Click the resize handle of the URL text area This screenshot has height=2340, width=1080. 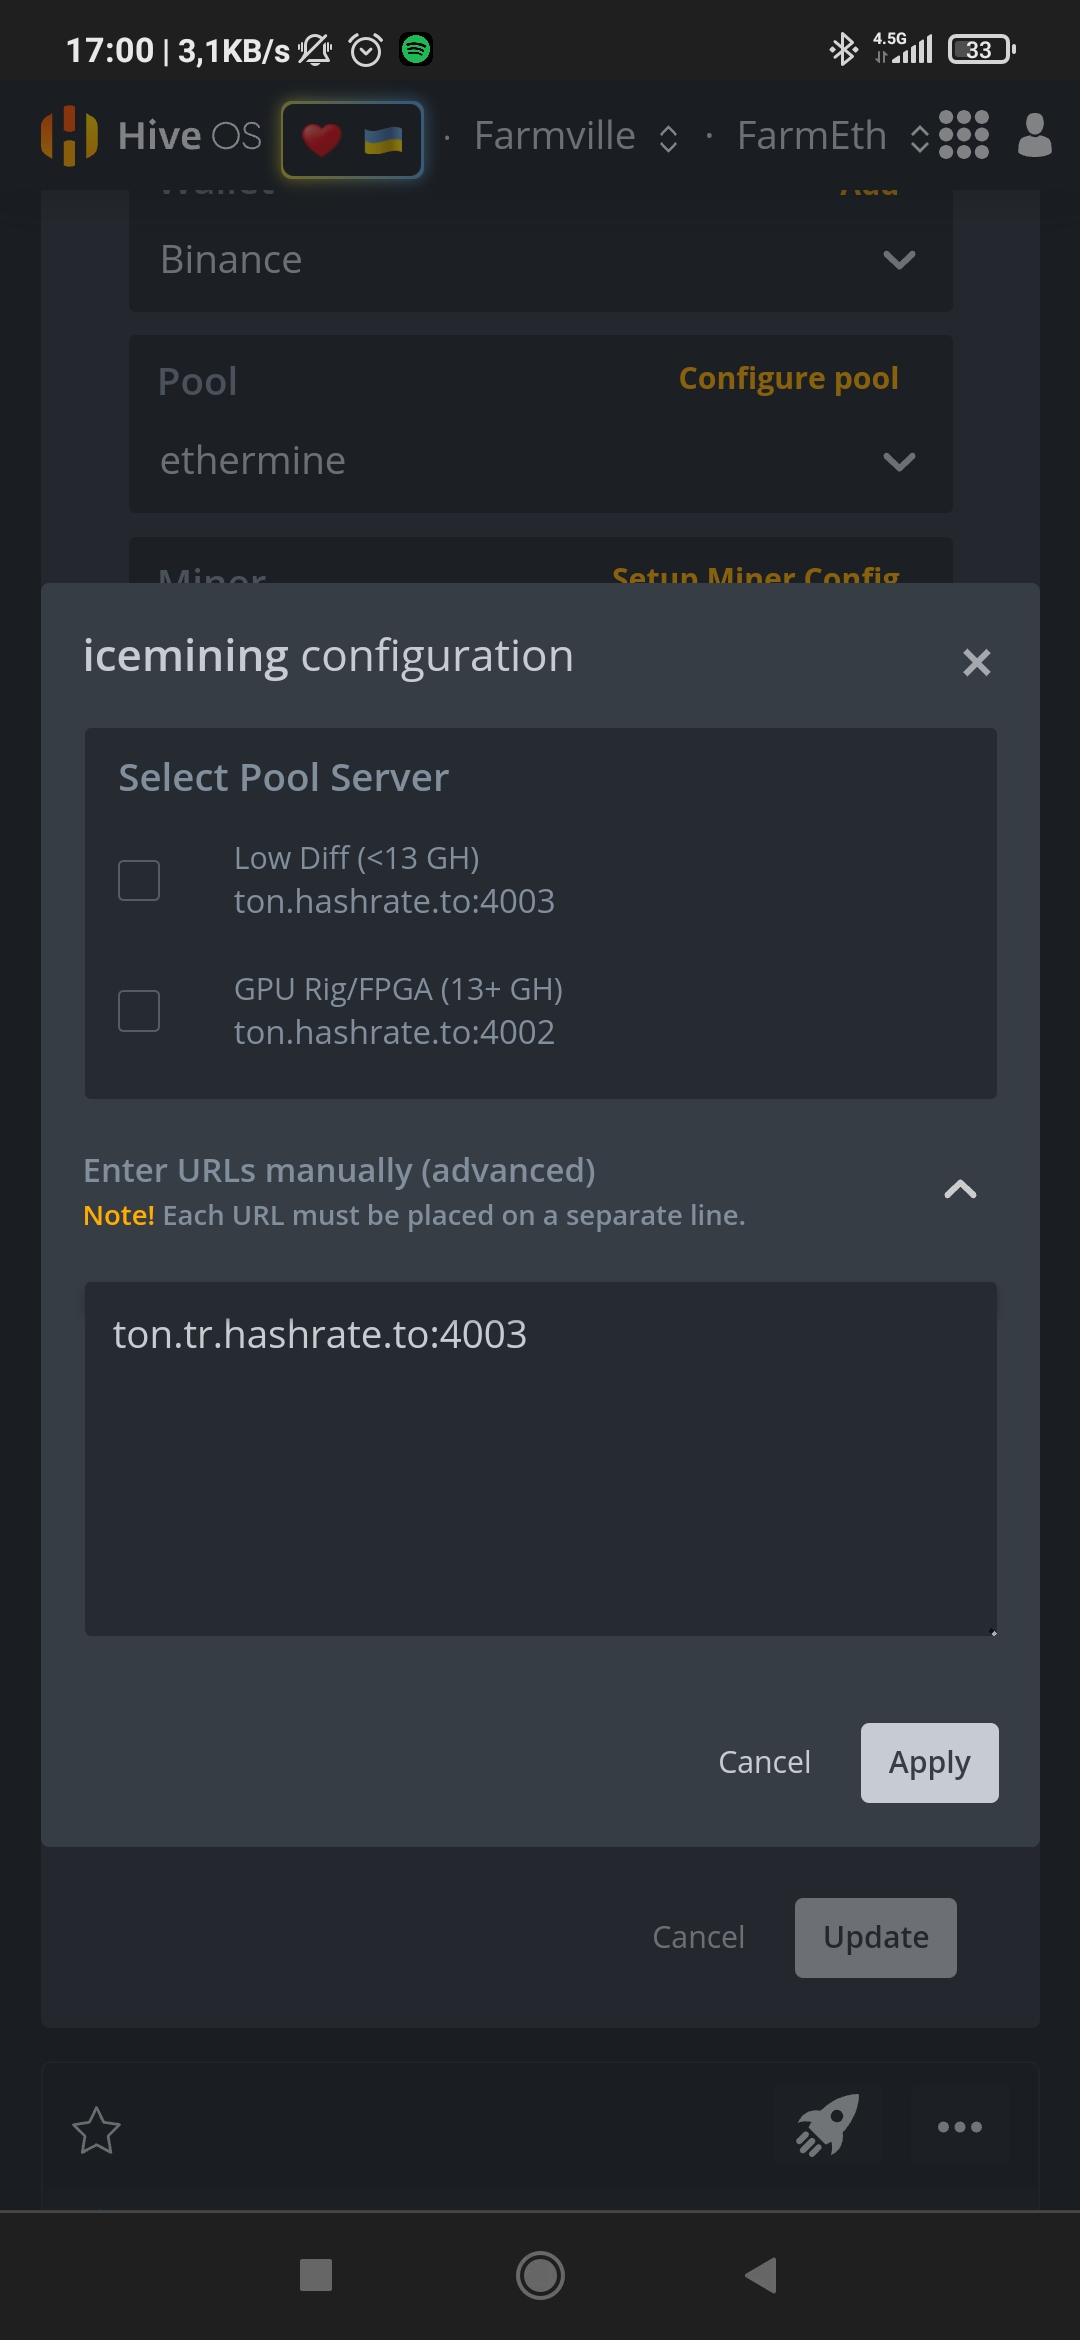pyautogui.click(x=992, y=1631)
